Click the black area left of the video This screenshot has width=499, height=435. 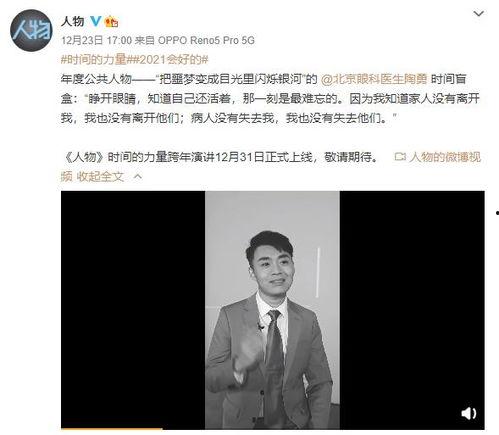pyautogui.click(x=133, y=310)
